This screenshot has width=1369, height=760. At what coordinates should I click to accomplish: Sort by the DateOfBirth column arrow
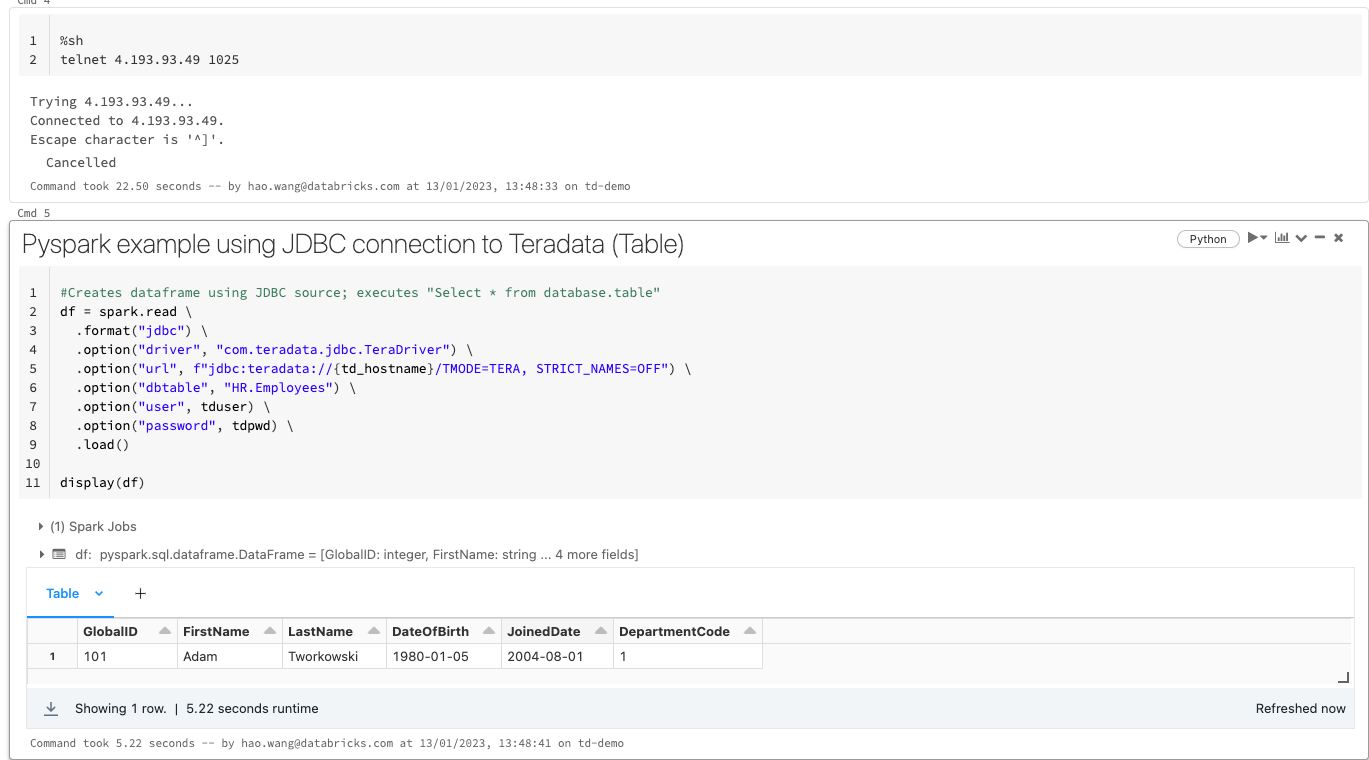coord(490,631)
